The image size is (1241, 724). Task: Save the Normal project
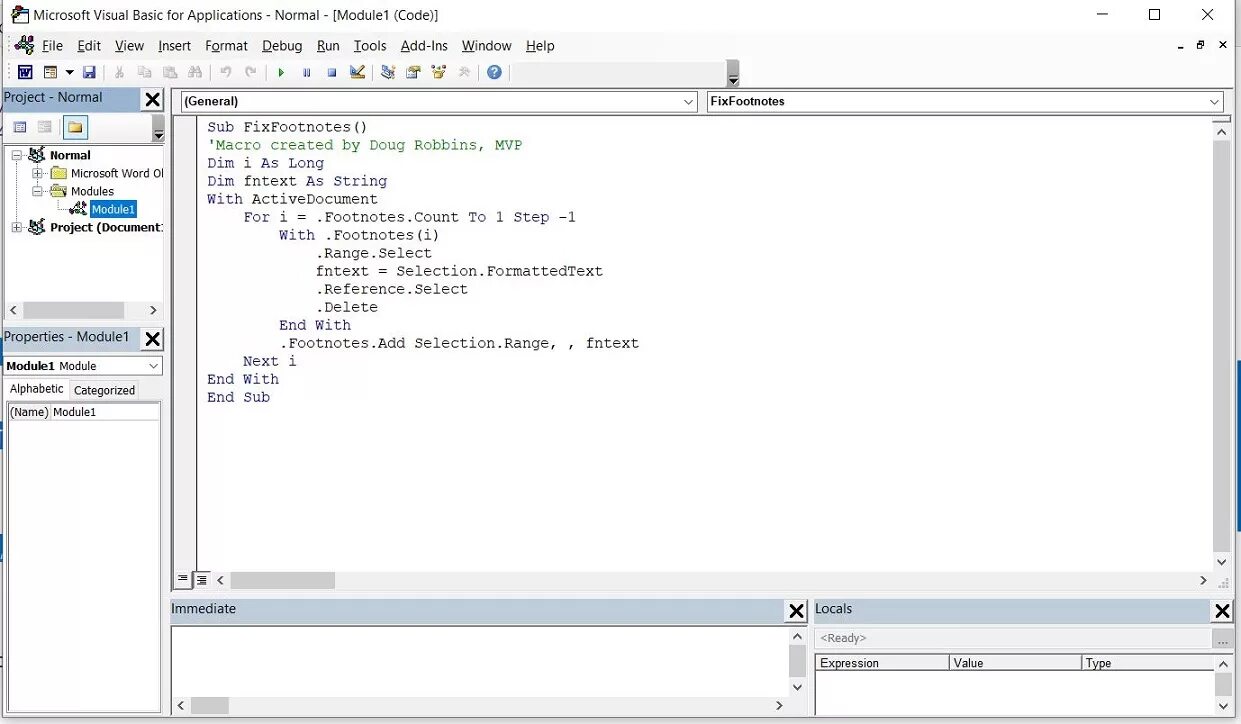(89, 72)
